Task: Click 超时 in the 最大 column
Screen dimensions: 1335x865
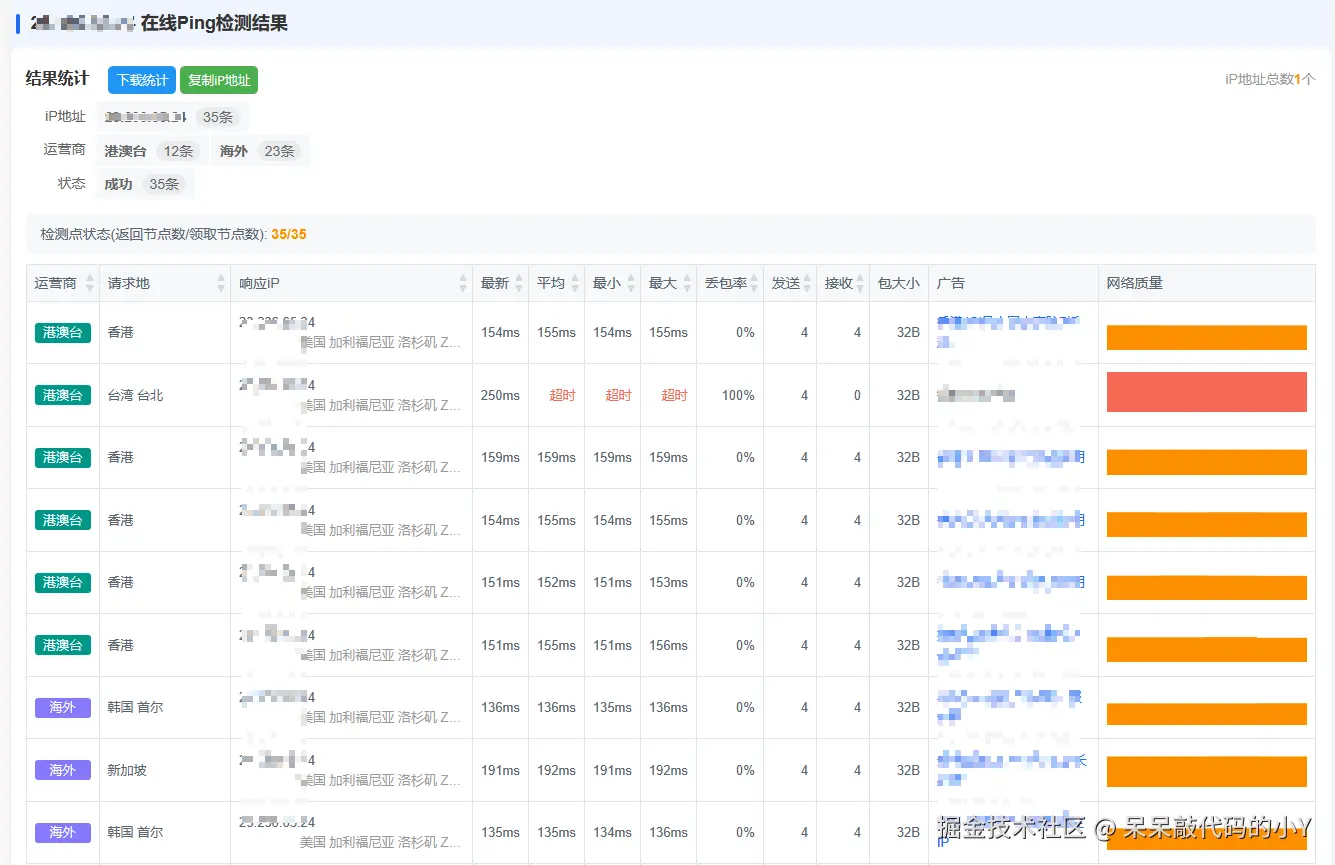Action: pyautogui.click(x=674, y=395)
